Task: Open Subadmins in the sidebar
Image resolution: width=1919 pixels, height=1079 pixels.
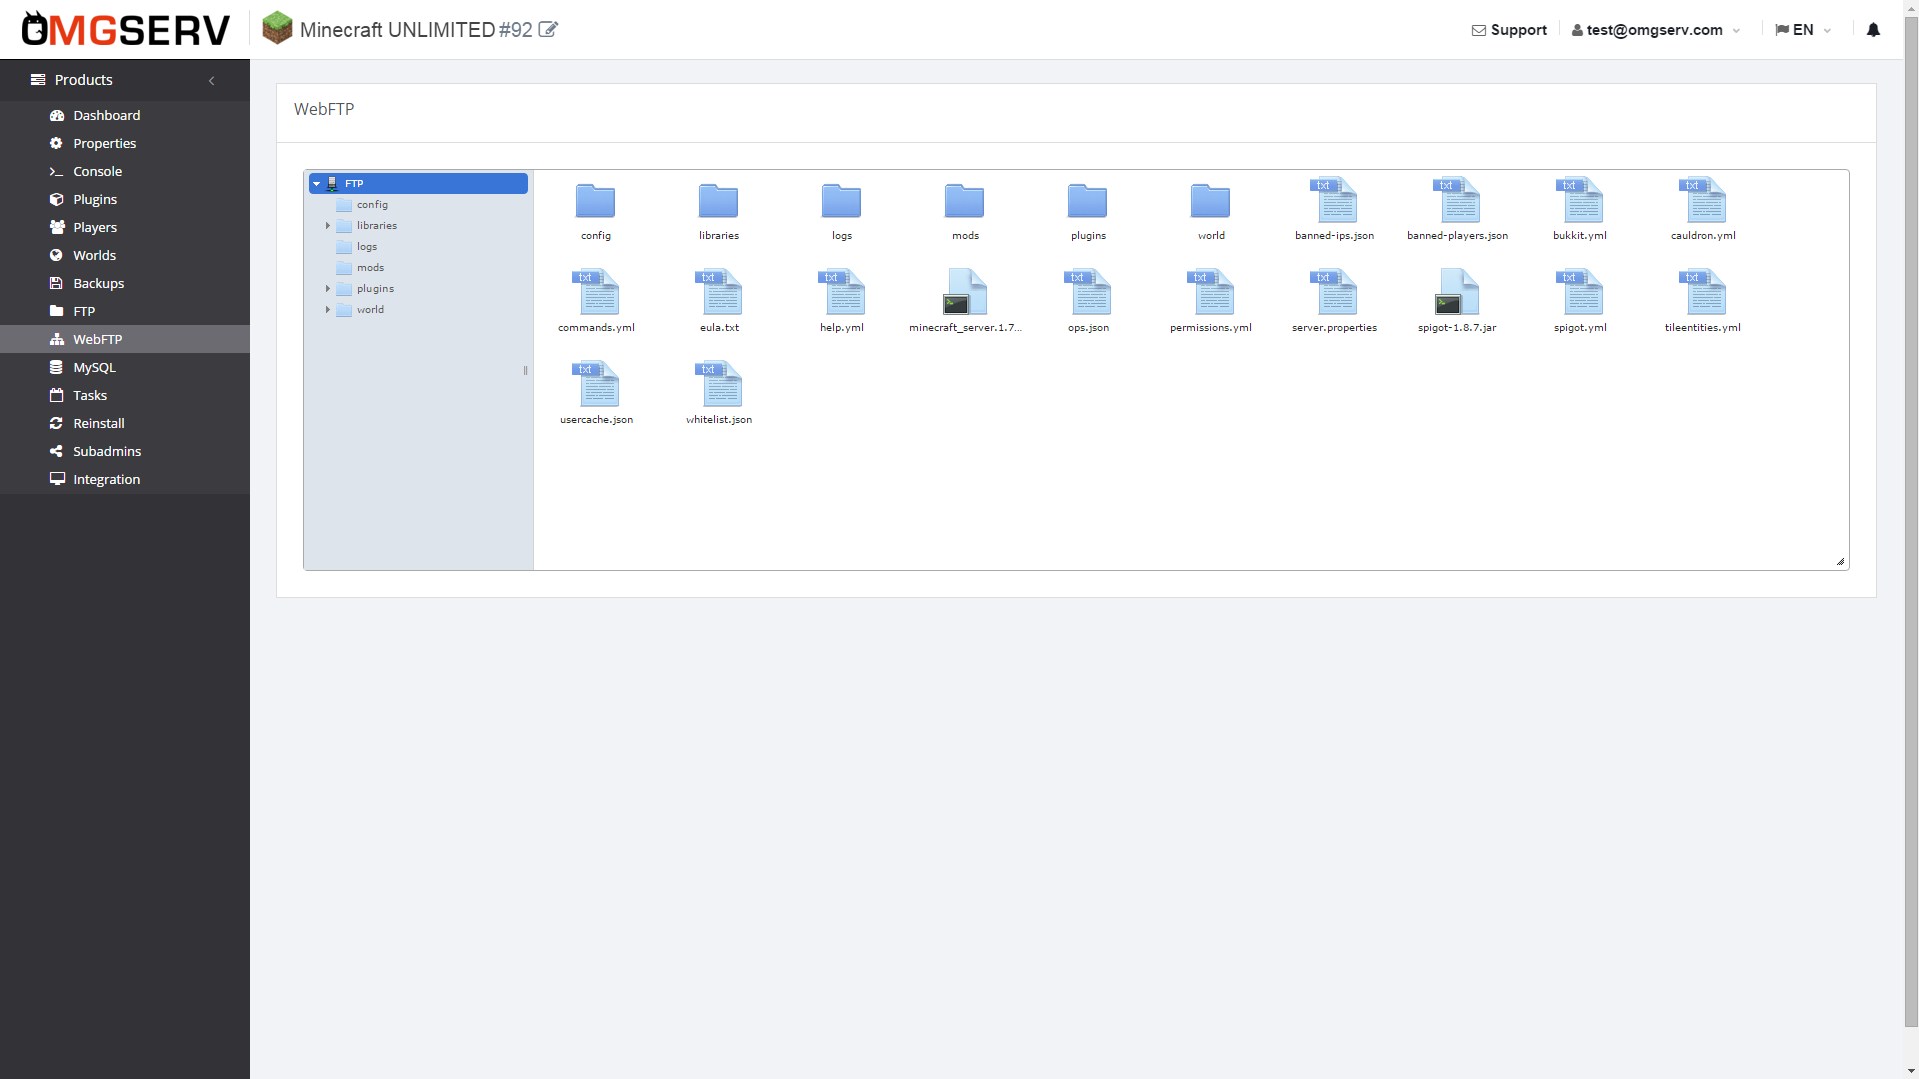Action: pyautogui.click(x=125, y=451)
